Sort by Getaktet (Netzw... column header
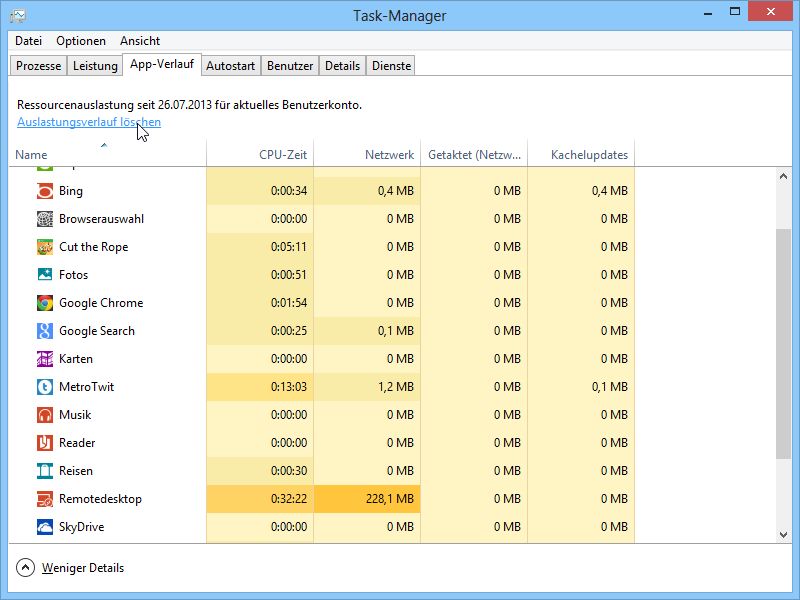This screenshot has height=600, width=800. 474,154
